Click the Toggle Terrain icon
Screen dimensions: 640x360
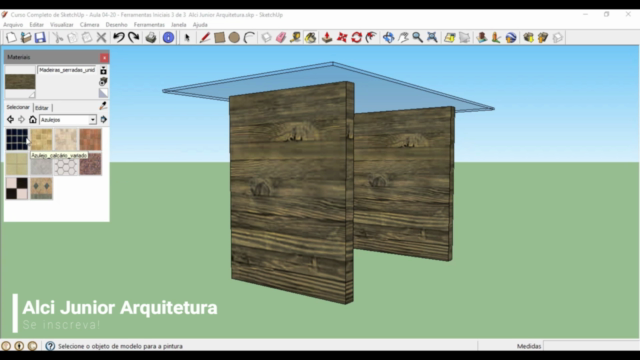pyautogui.click(x=464, y=38)
